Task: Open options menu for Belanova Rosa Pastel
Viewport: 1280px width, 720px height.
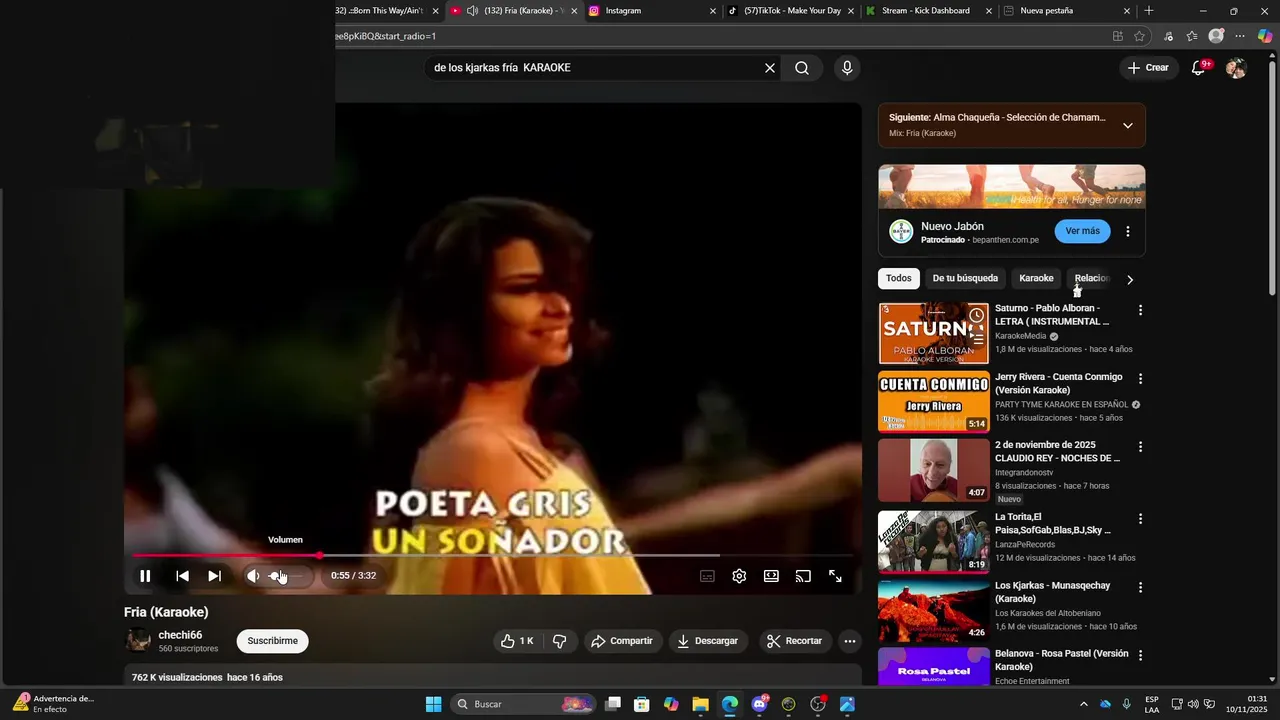Action: [1140, 655]
